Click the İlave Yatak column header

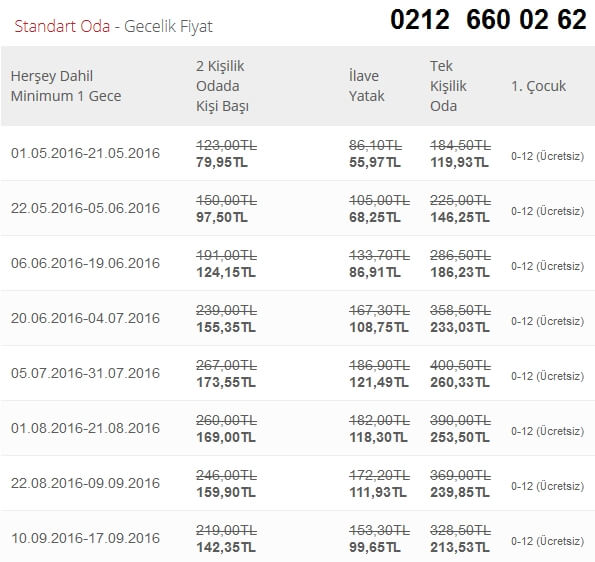[x=367, y=86]
